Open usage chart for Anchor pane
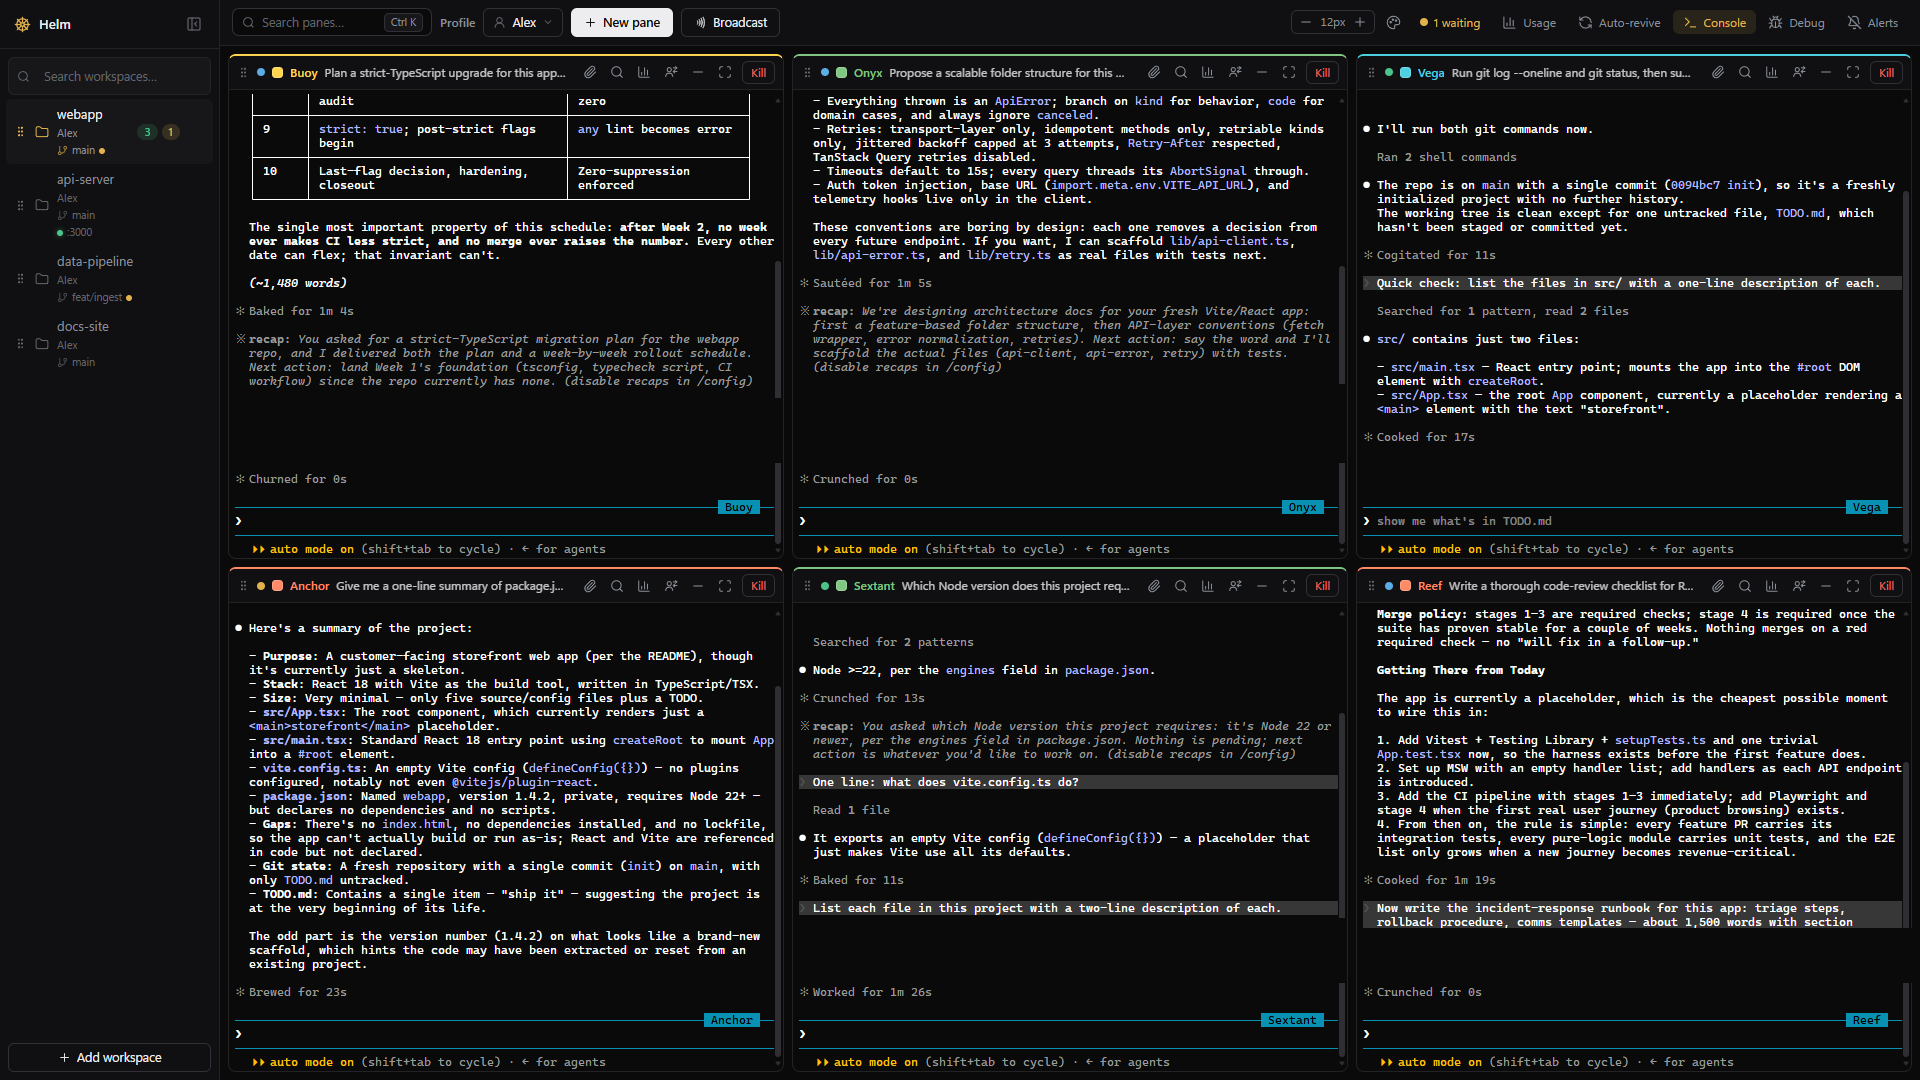1920x1080 pixels. click(644, 586)
